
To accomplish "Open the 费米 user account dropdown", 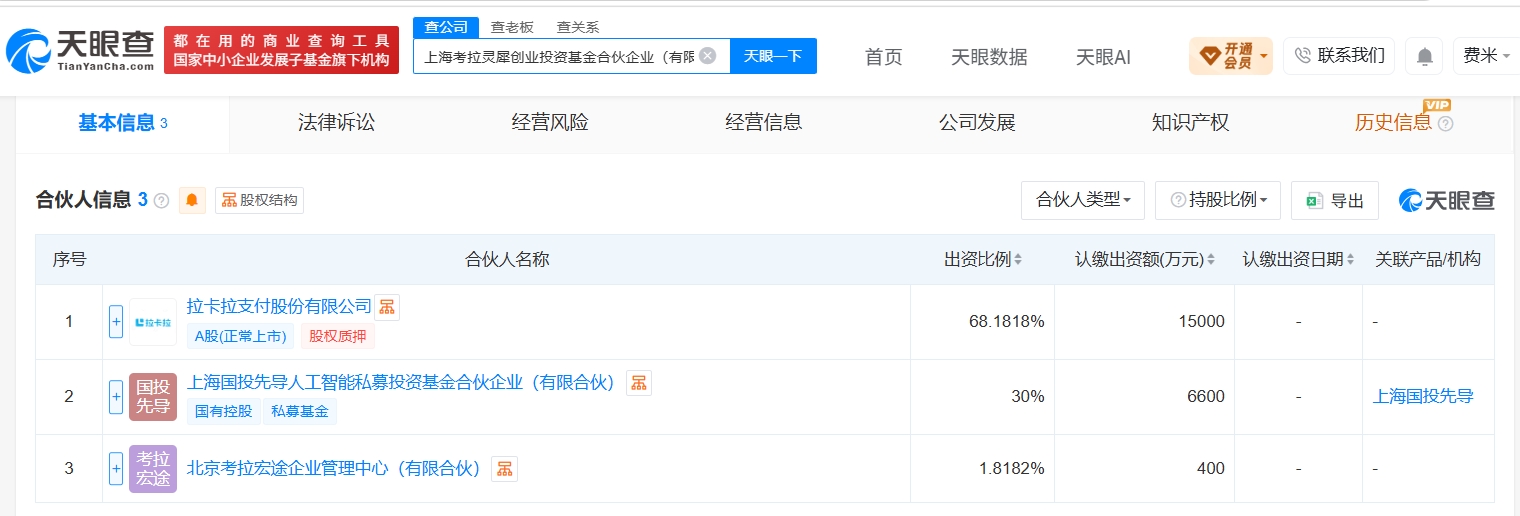I will pyautogui.click(x=1487, y=56).
